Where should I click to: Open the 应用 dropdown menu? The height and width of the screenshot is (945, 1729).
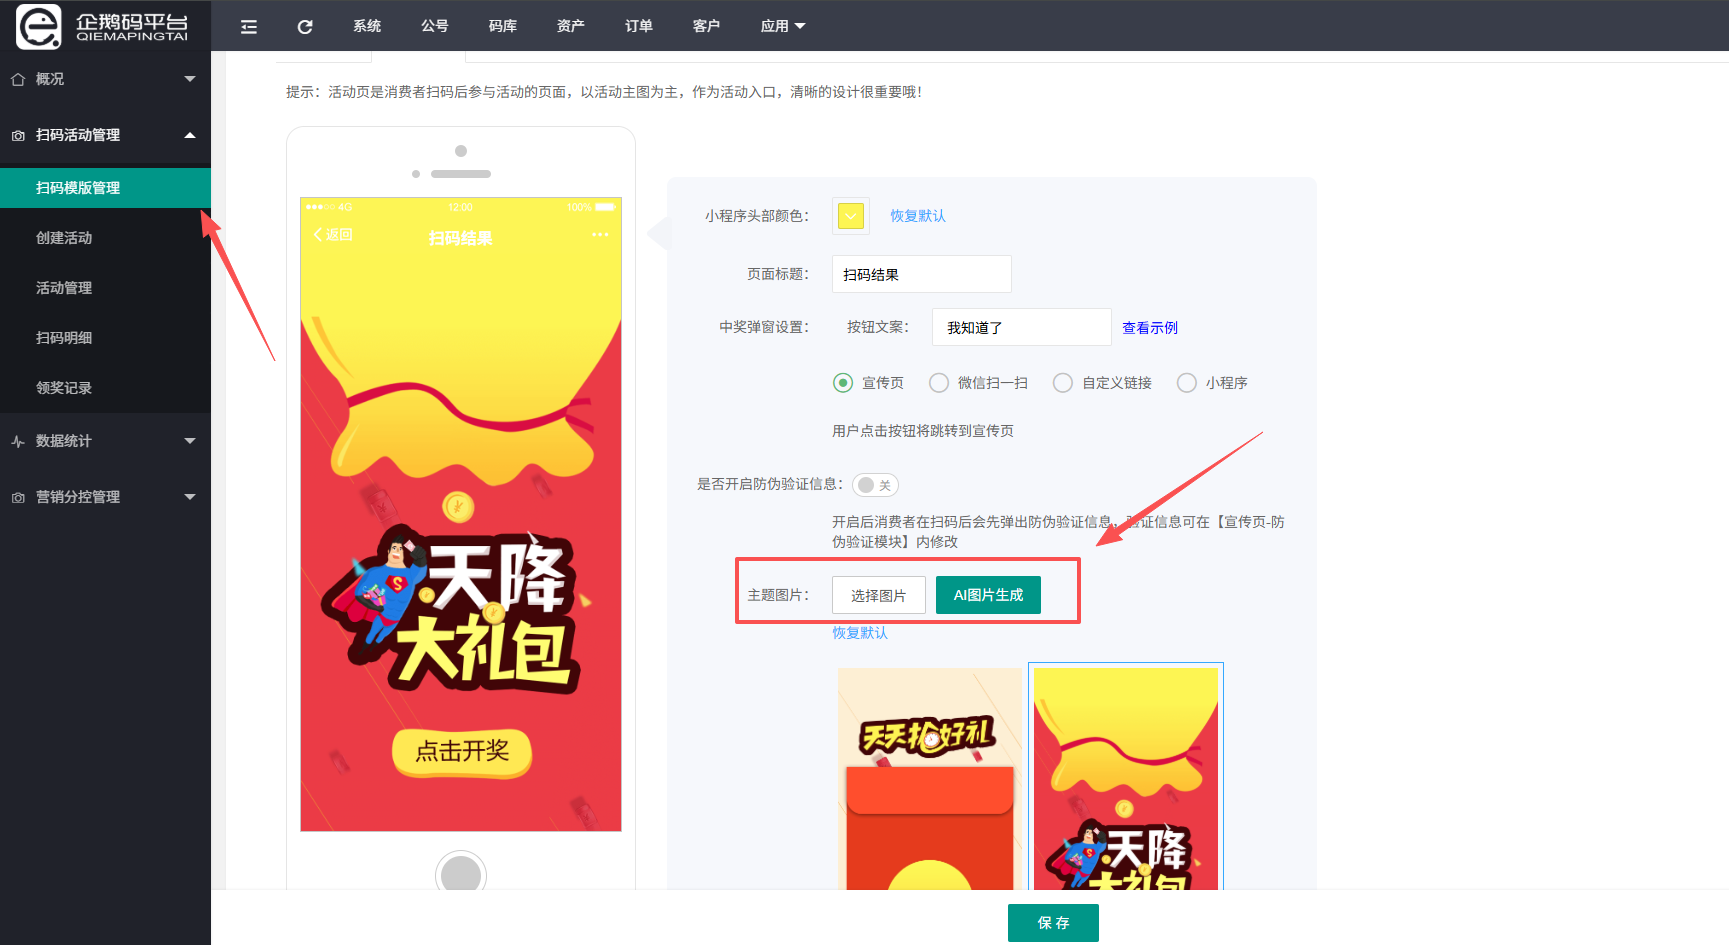coord(782,26)
